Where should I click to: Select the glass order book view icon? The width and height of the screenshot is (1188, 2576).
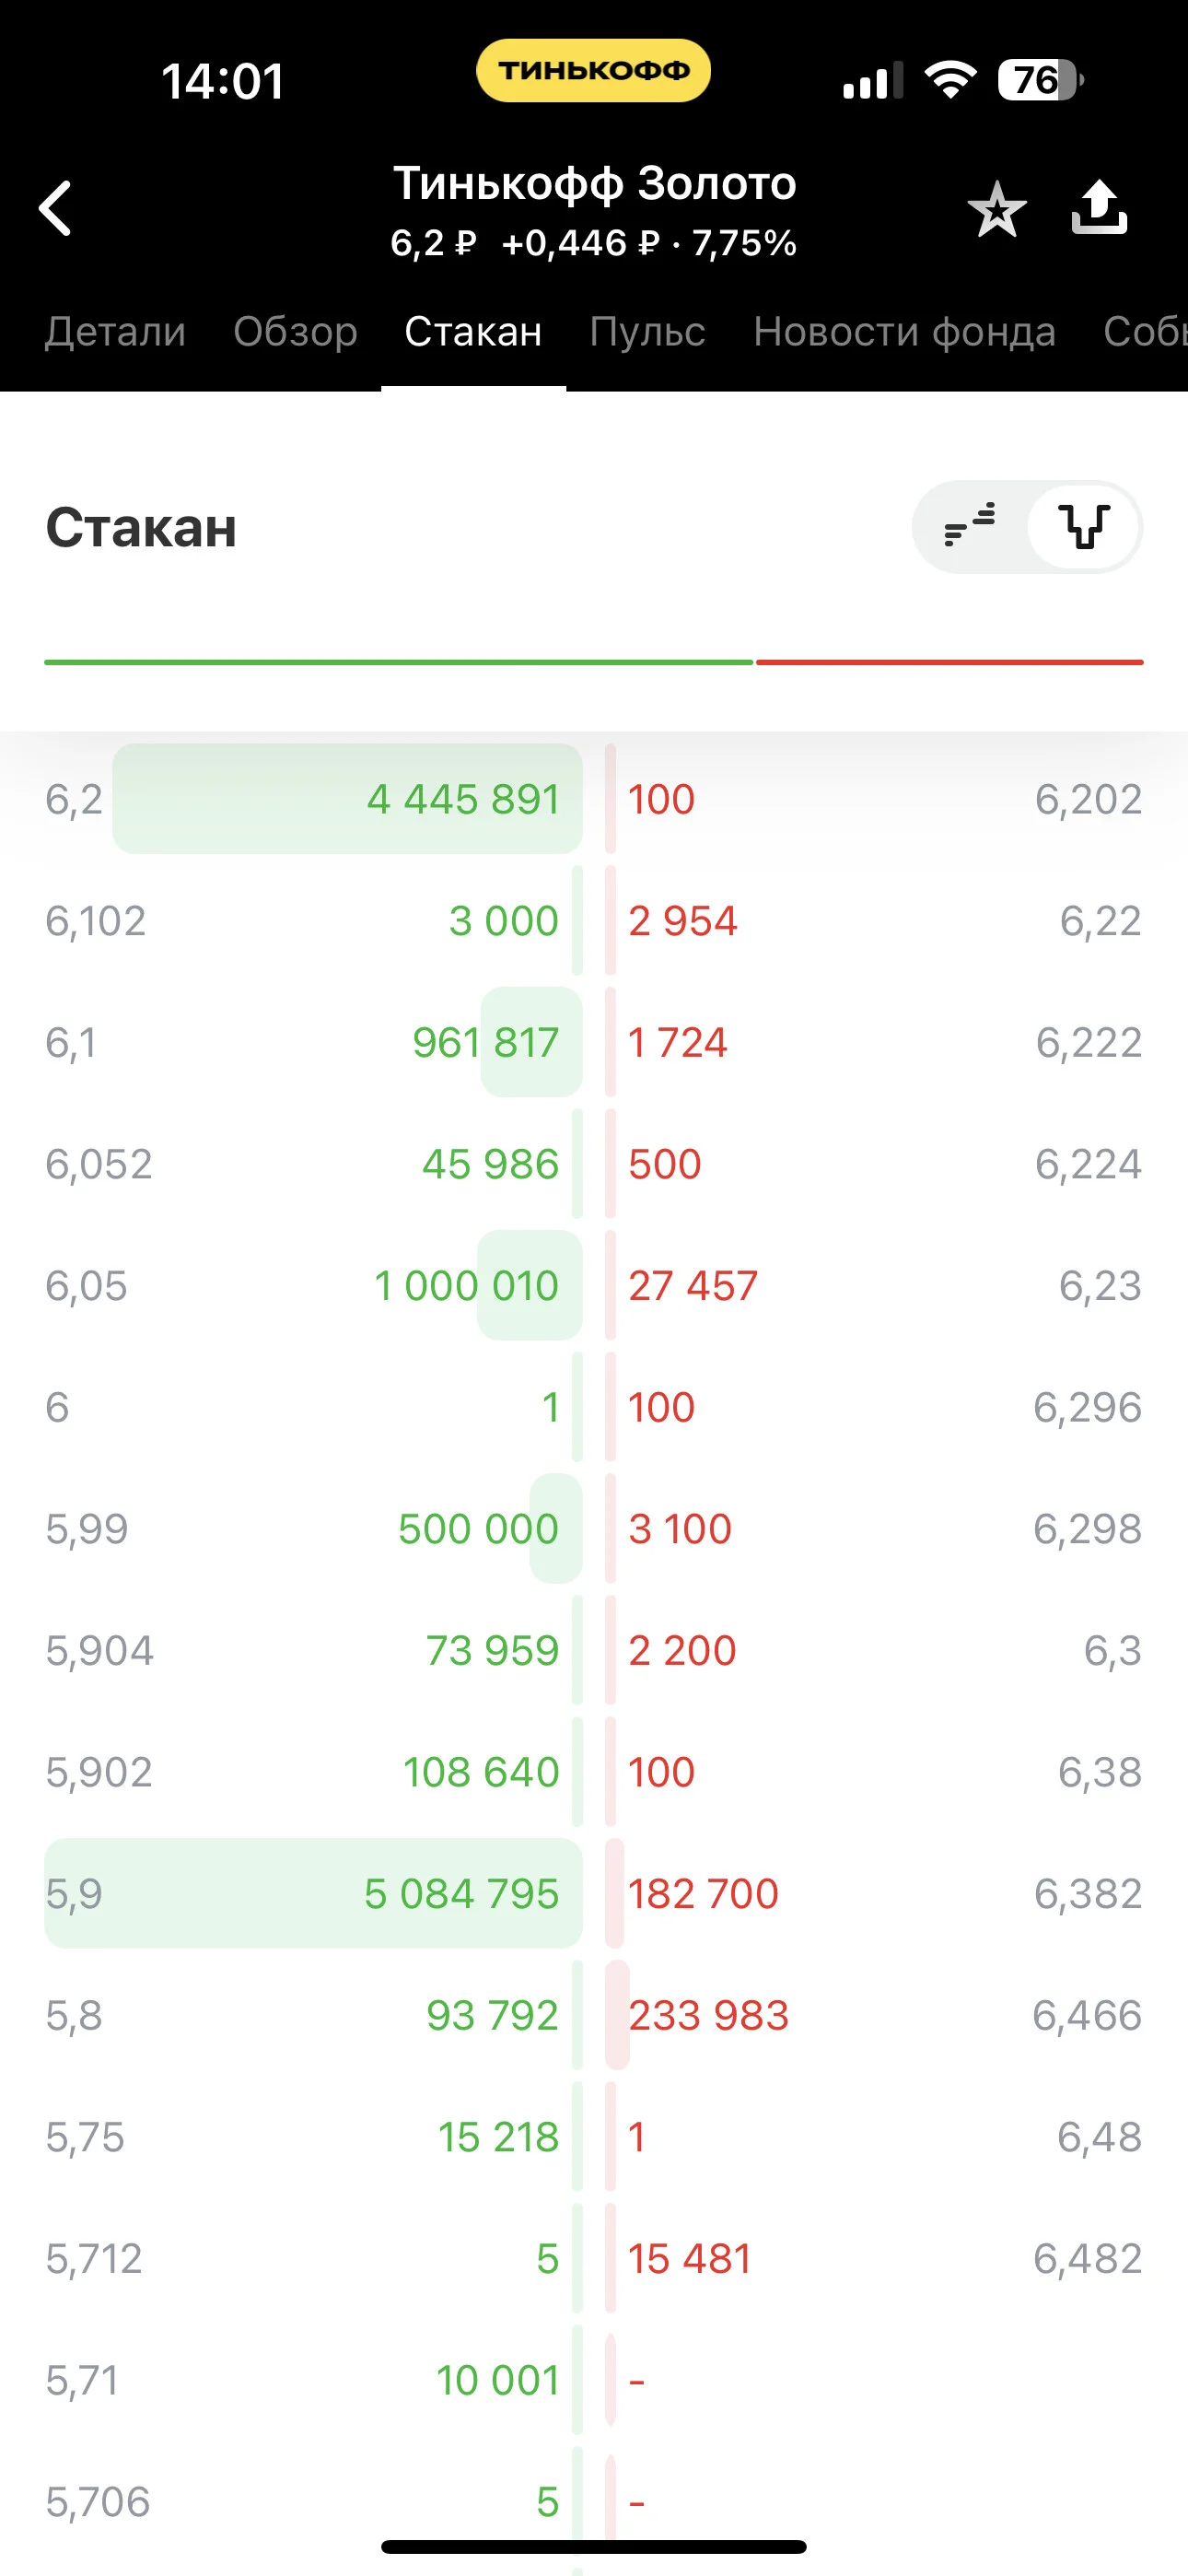pos(1084,526)
